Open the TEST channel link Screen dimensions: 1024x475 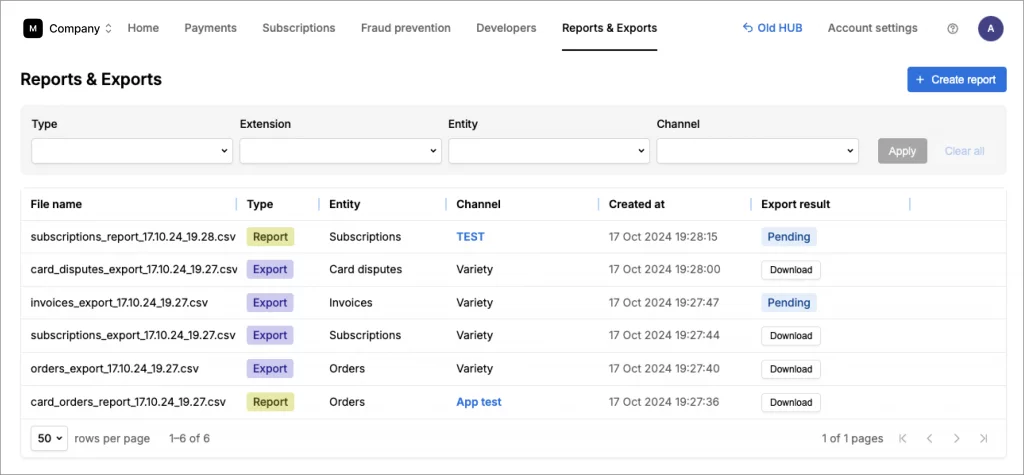(470, 237)
